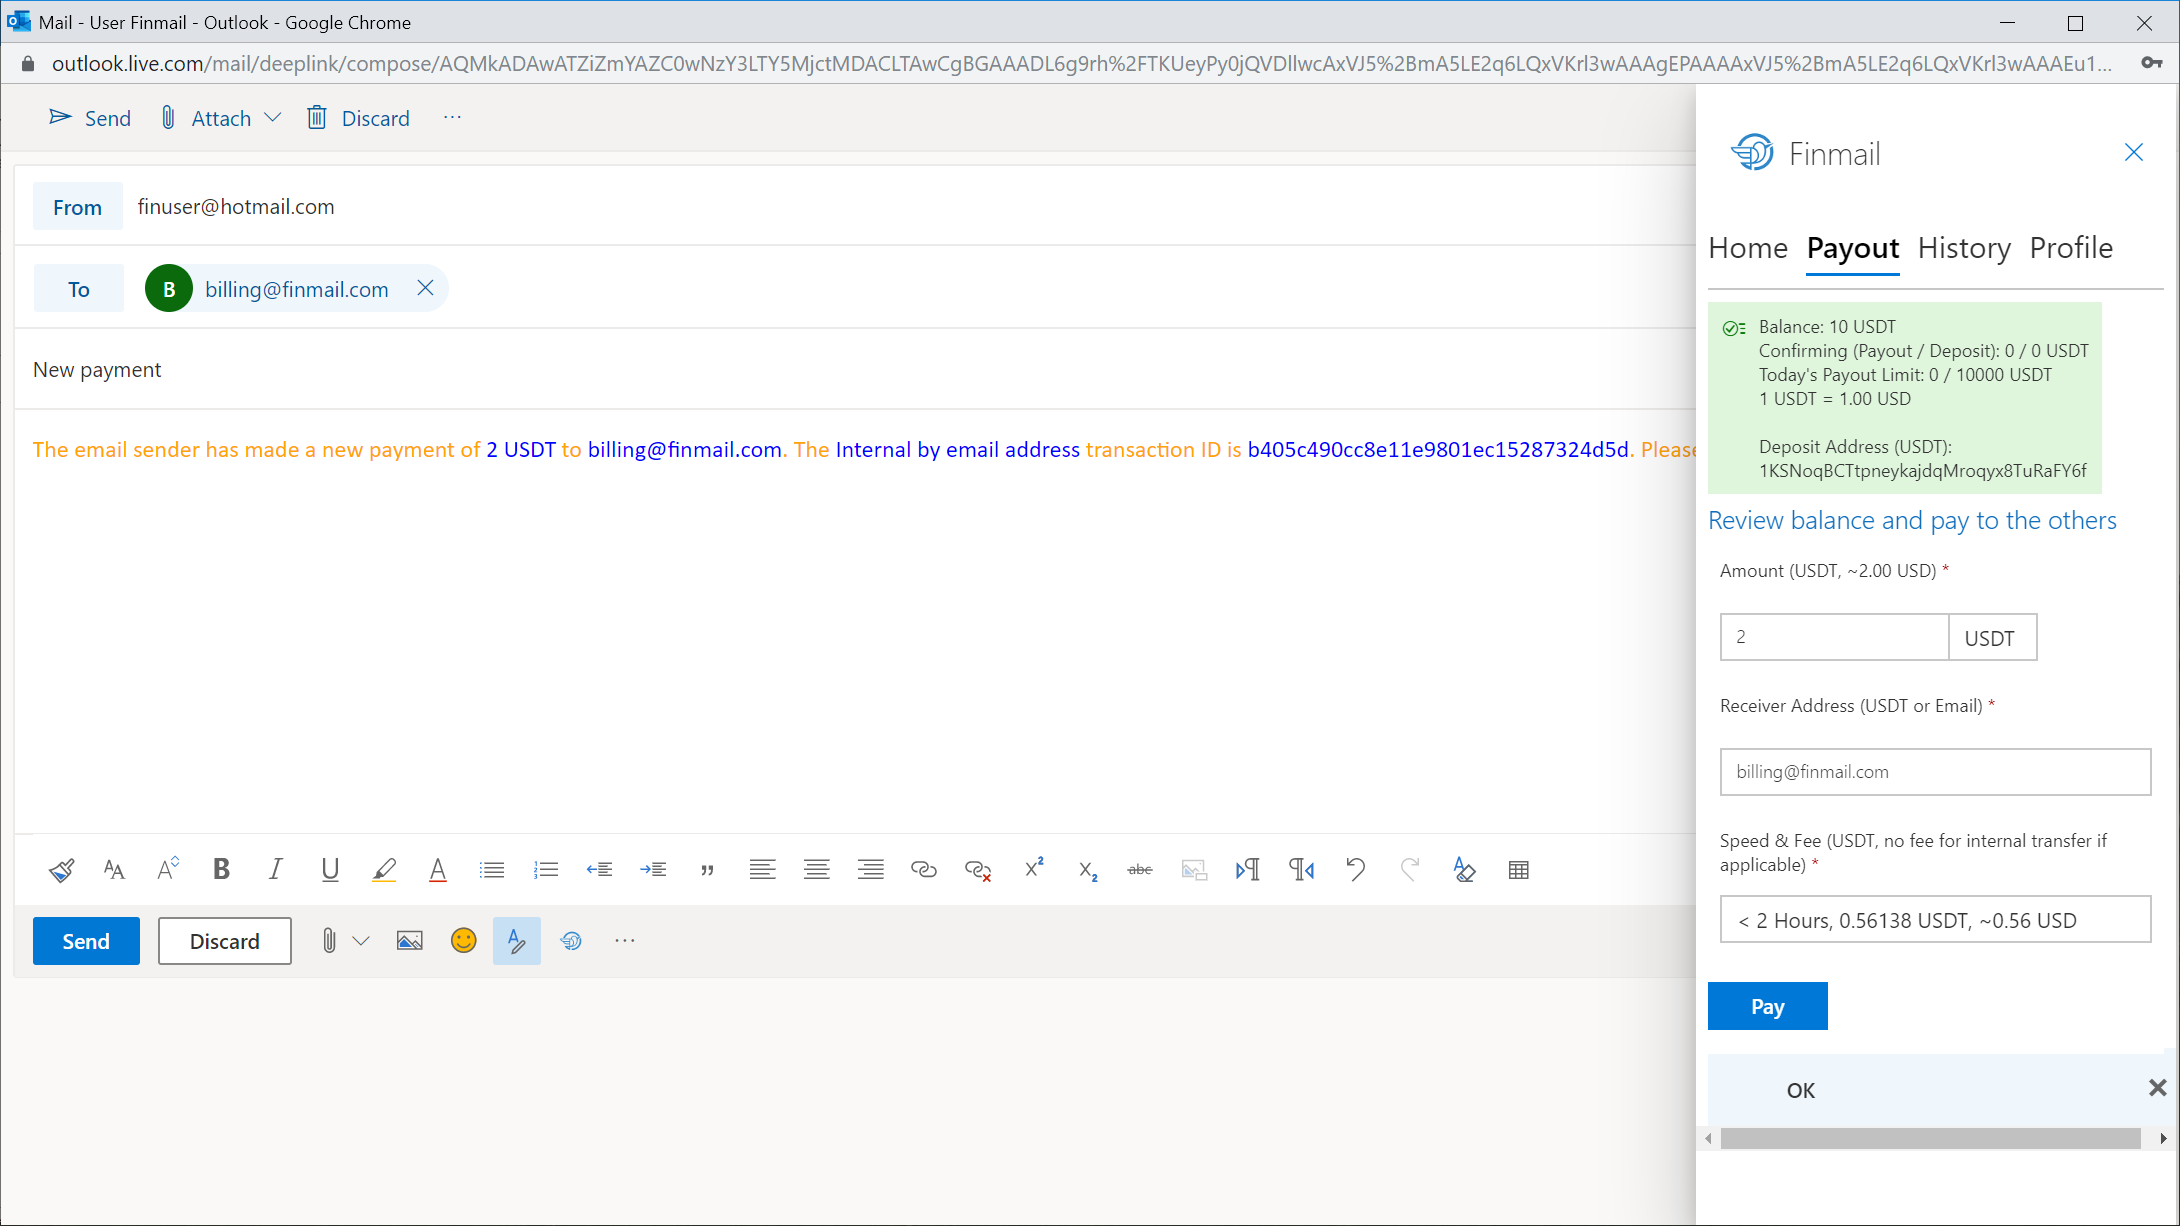
Task: Center align the text
Action: pos(816,870)
